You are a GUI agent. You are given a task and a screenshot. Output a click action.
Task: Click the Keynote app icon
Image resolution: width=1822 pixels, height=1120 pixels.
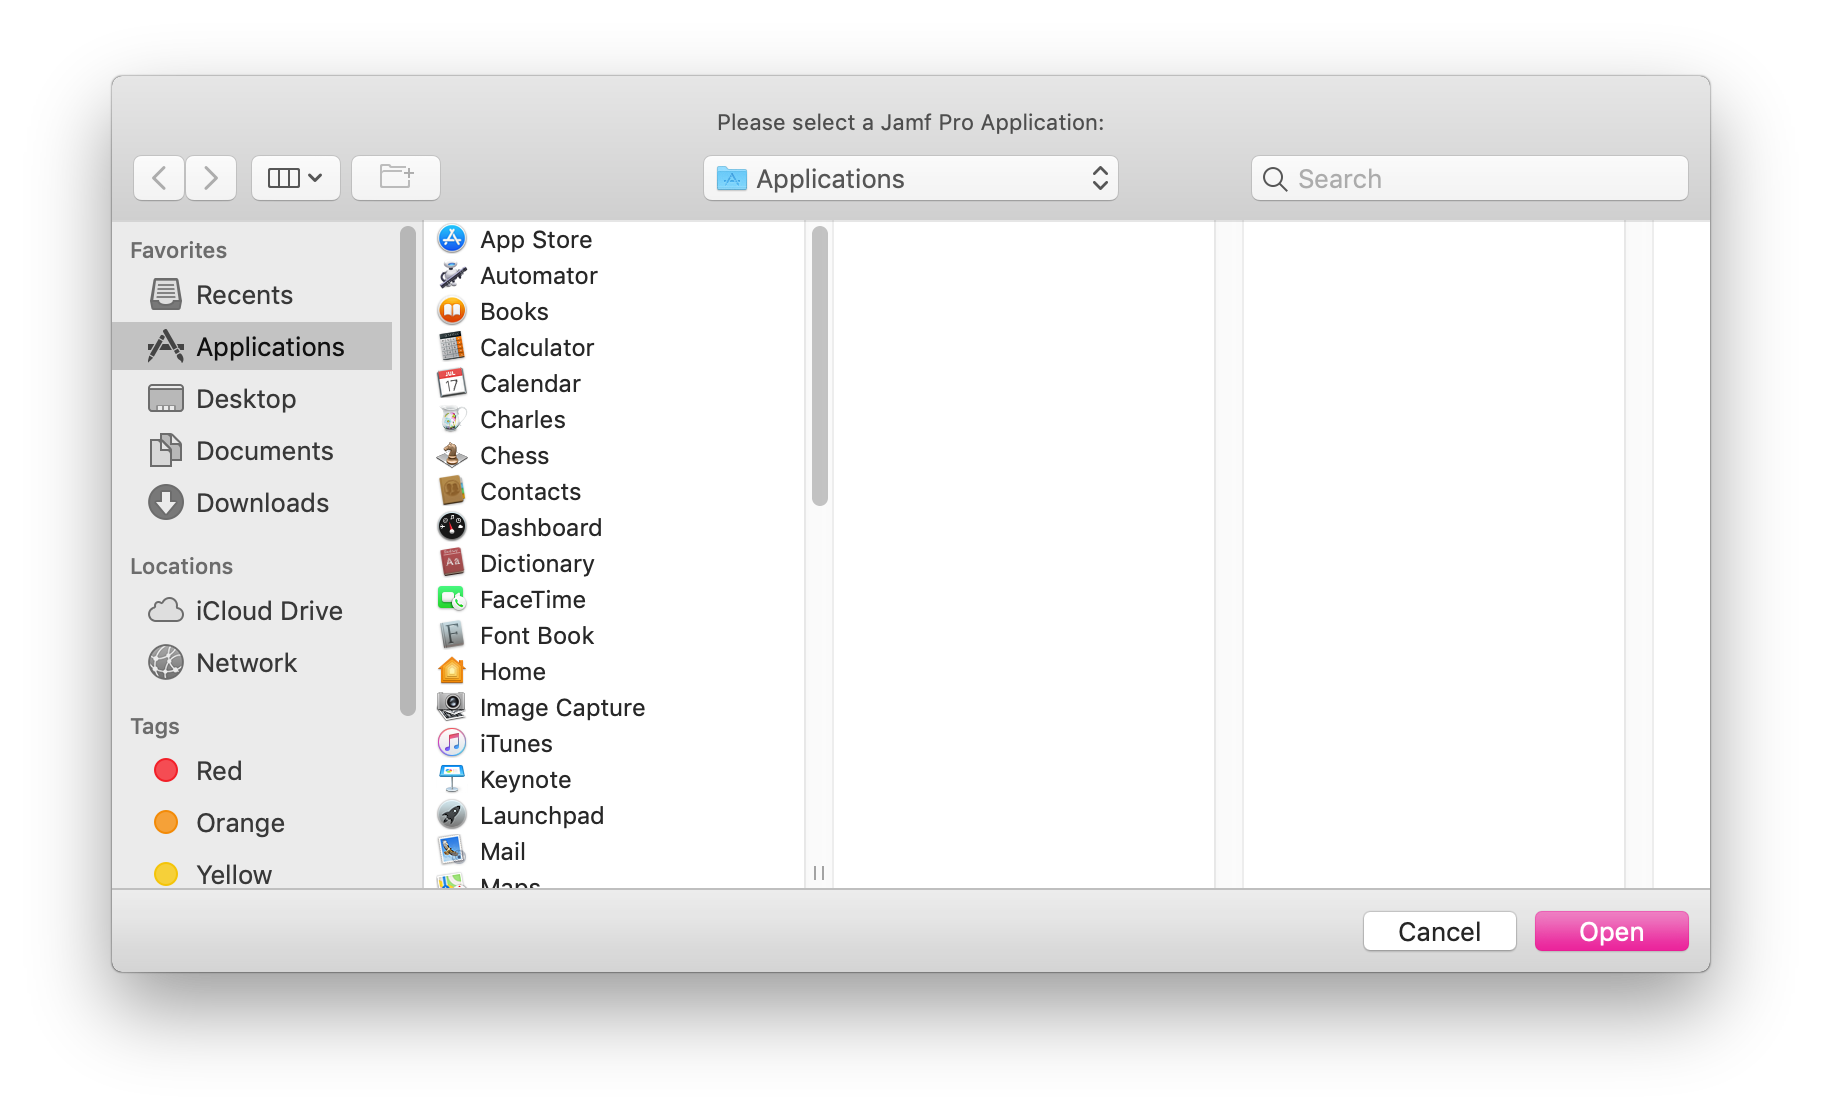pyautogui.click(x=452, y=779)
